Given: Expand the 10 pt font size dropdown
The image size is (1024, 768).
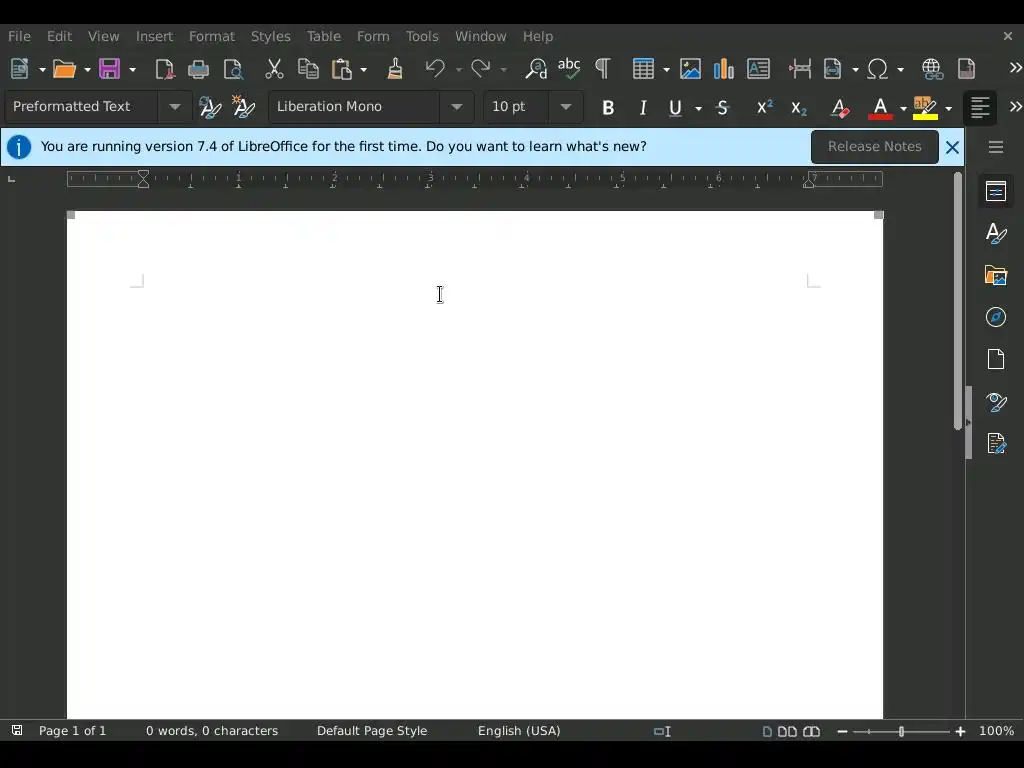Looking at the screenshot, I should pos(566,106).
